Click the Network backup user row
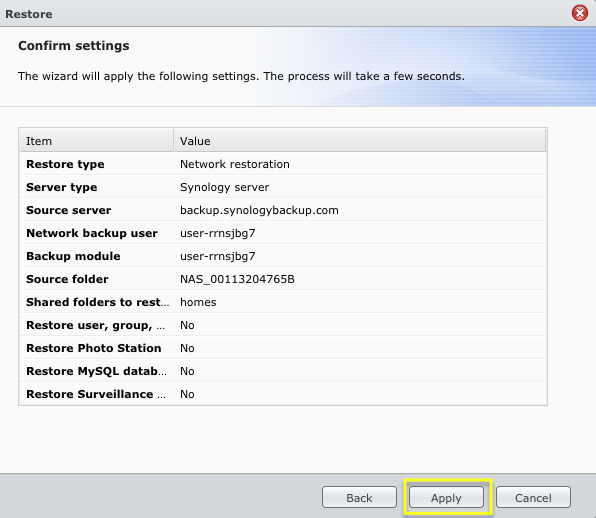This screenshot has width=596, height=518. point(283,233)
